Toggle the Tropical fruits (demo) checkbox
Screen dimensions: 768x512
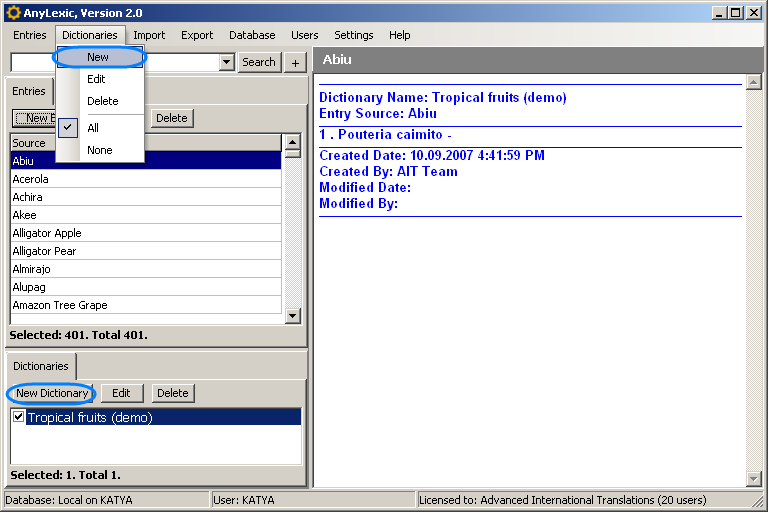click(18, 417)
